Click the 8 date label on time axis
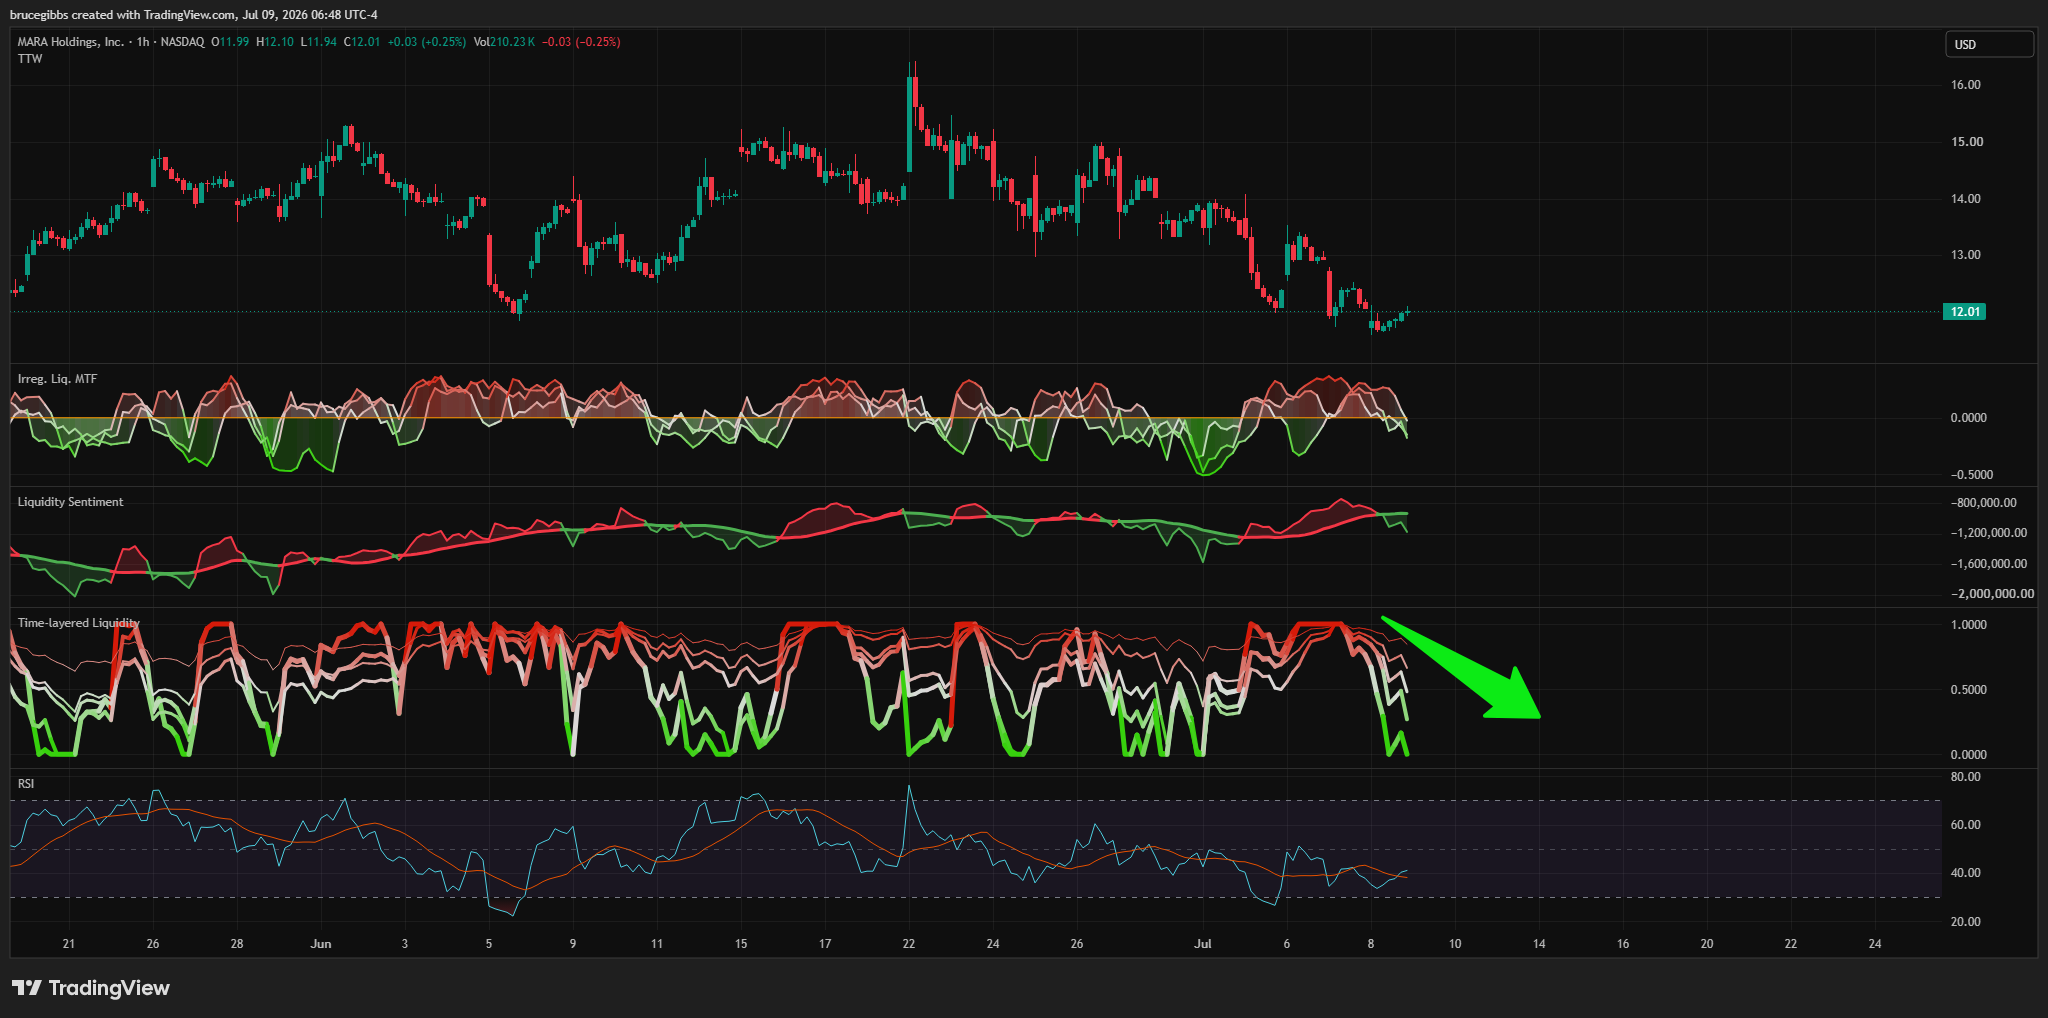Viewport: 2048px width, 1018px height. [x=1371, y=944]
